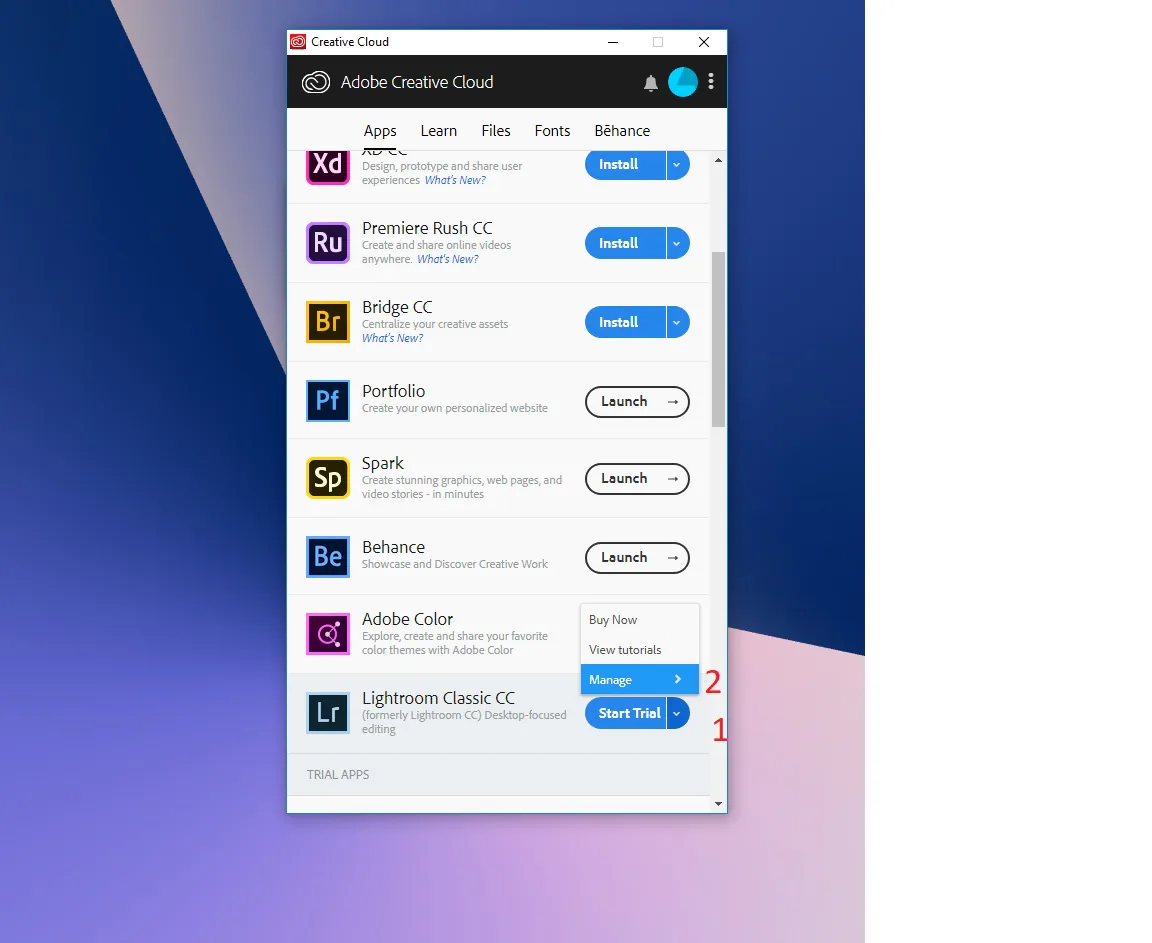Image resolution: width=1152 pixels, height=943 pixels.
Task: Click the Creative Cloud logo in header
Action: [316, 82]
